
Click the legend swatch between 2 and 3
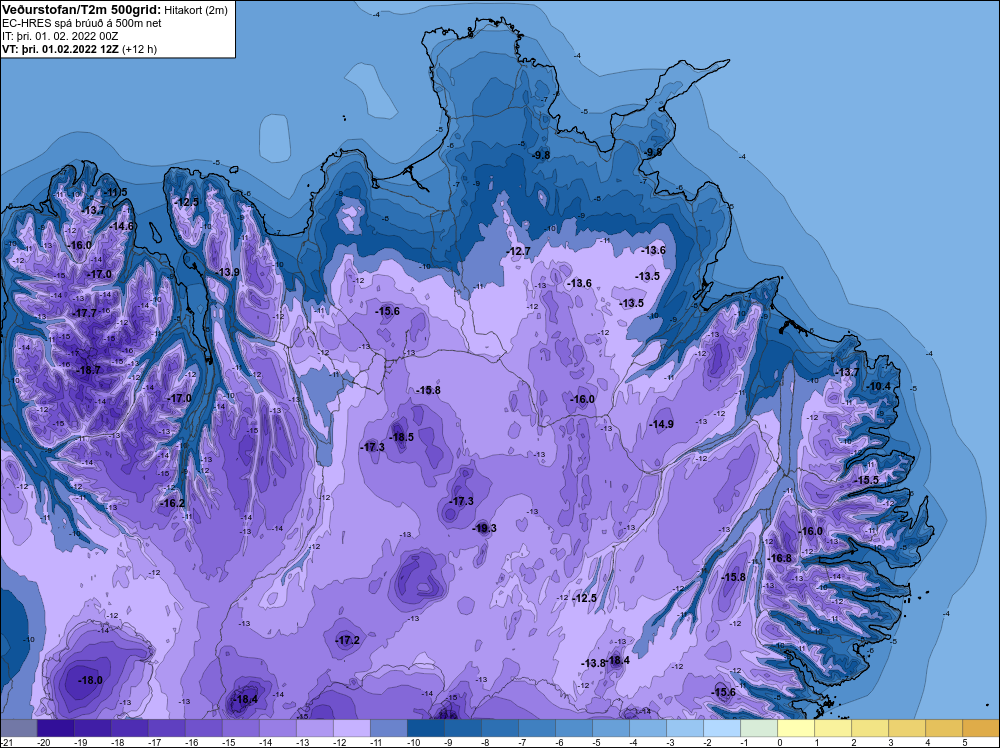click(x=869, y=728)
